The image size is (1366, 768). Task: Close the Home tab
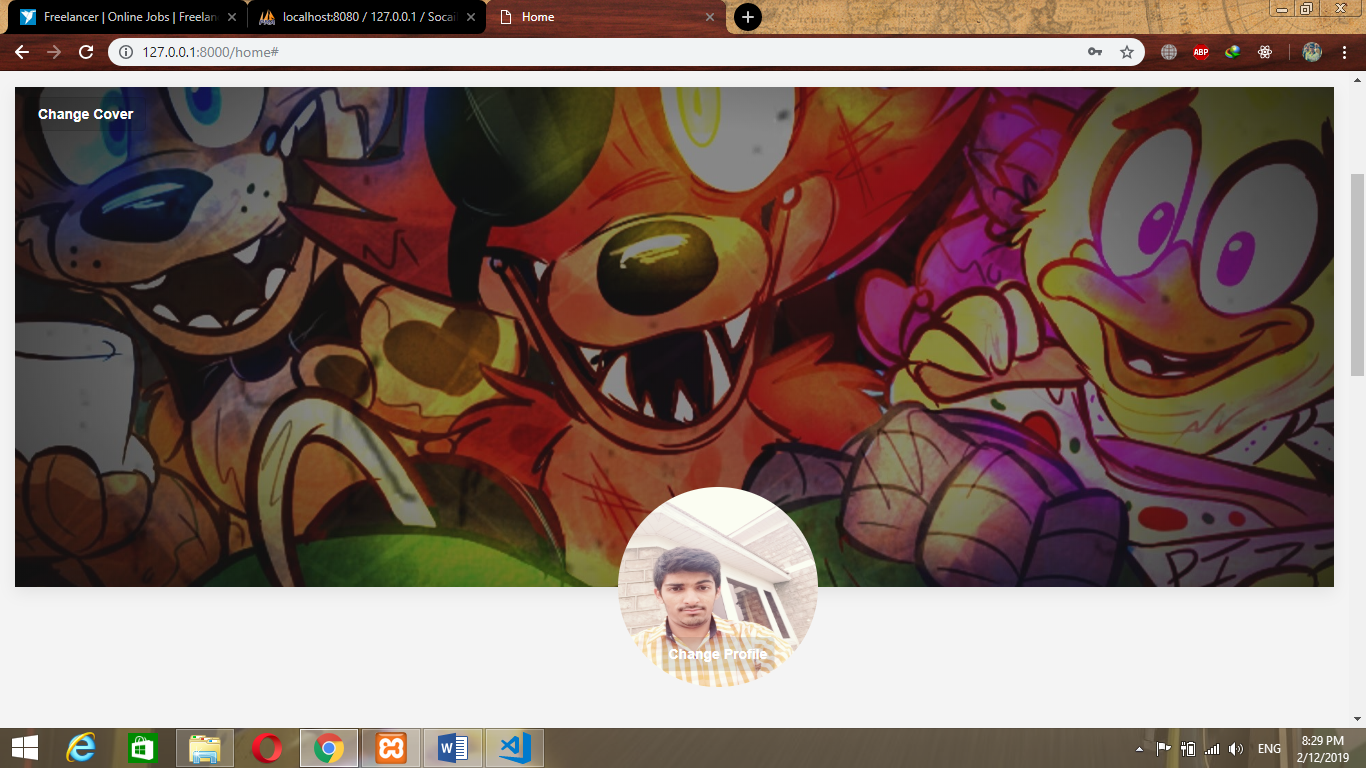click(710, 17)
